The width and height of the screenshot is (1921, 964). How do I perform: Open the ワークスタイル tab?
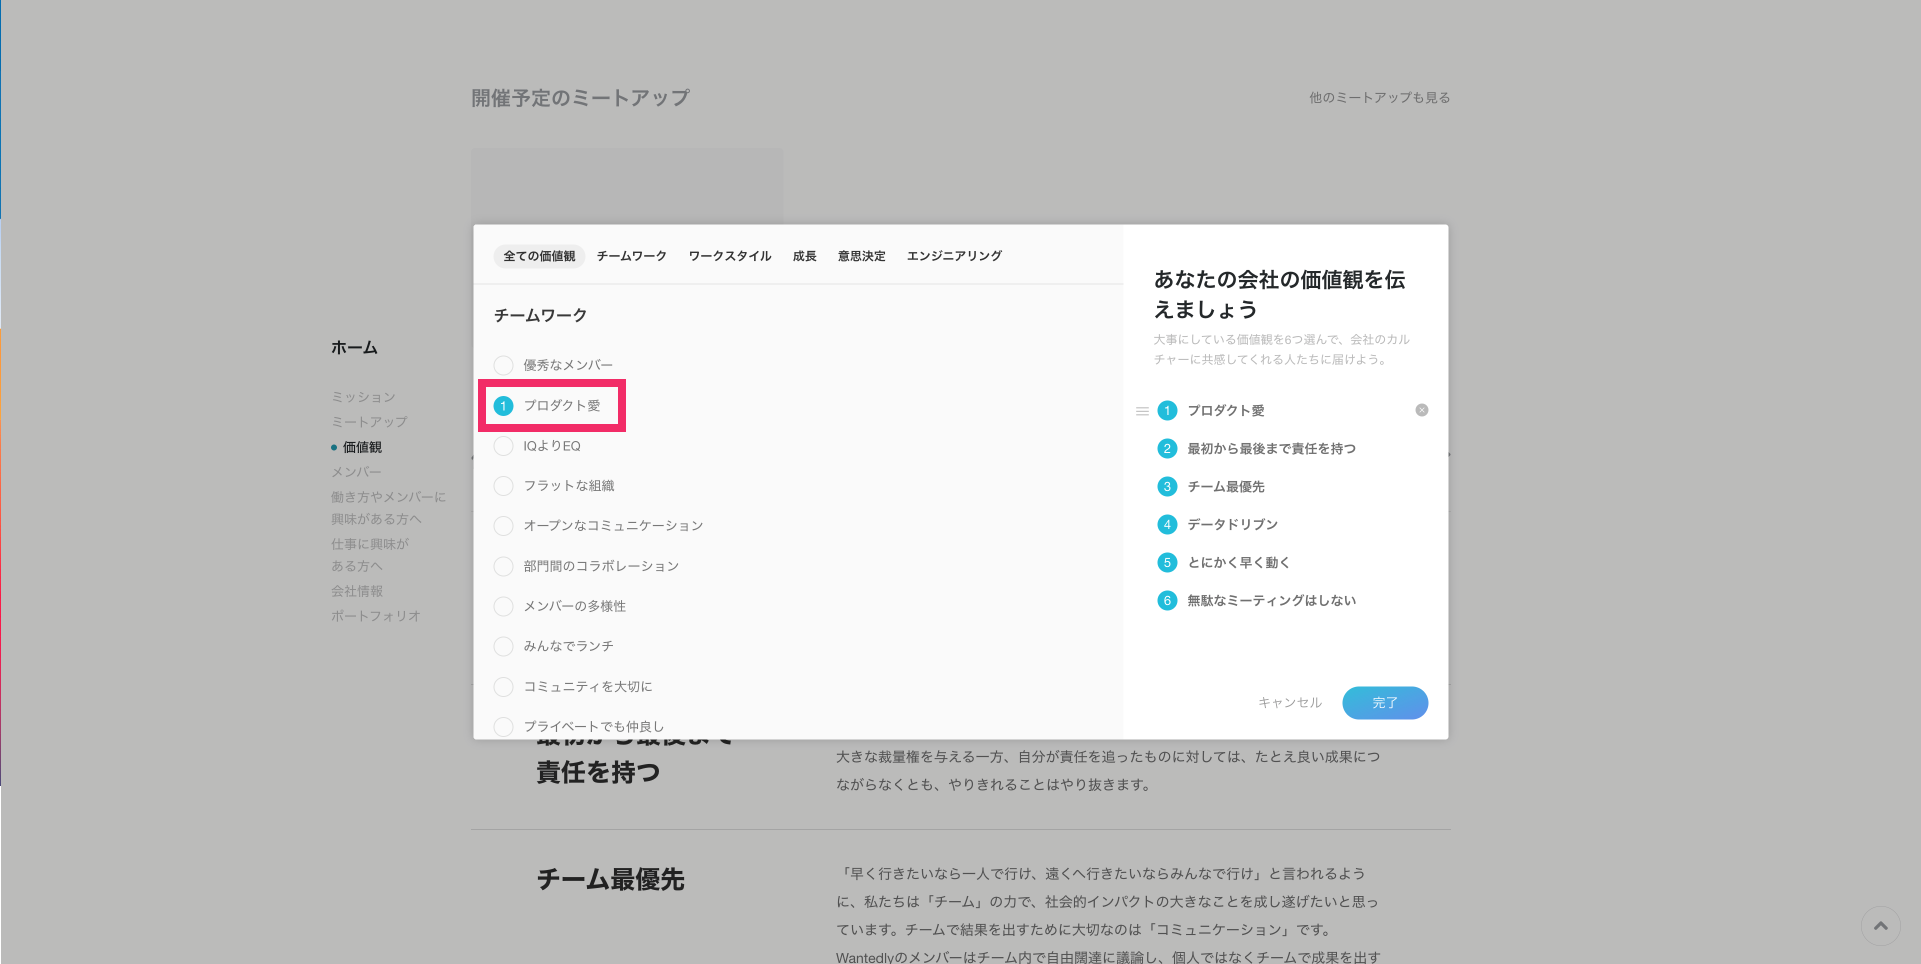[730, 256]
